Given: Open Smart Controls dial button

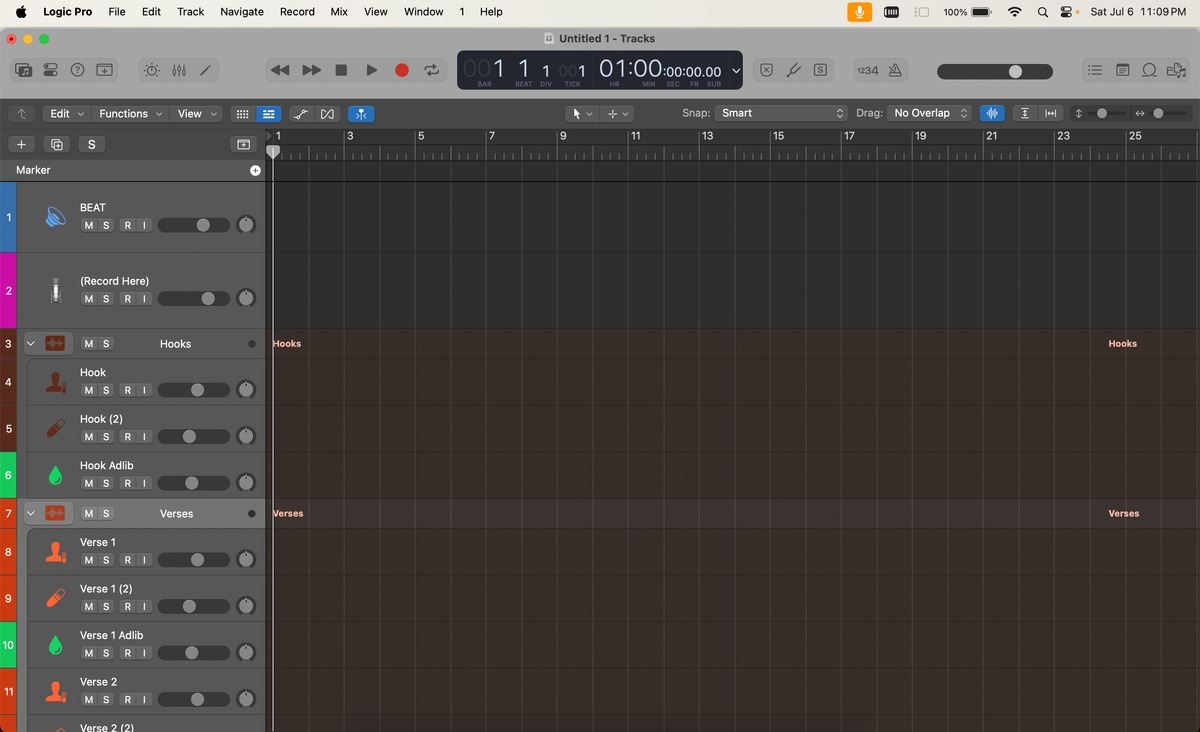Looking at the screenshot, I should pos(151,70).
